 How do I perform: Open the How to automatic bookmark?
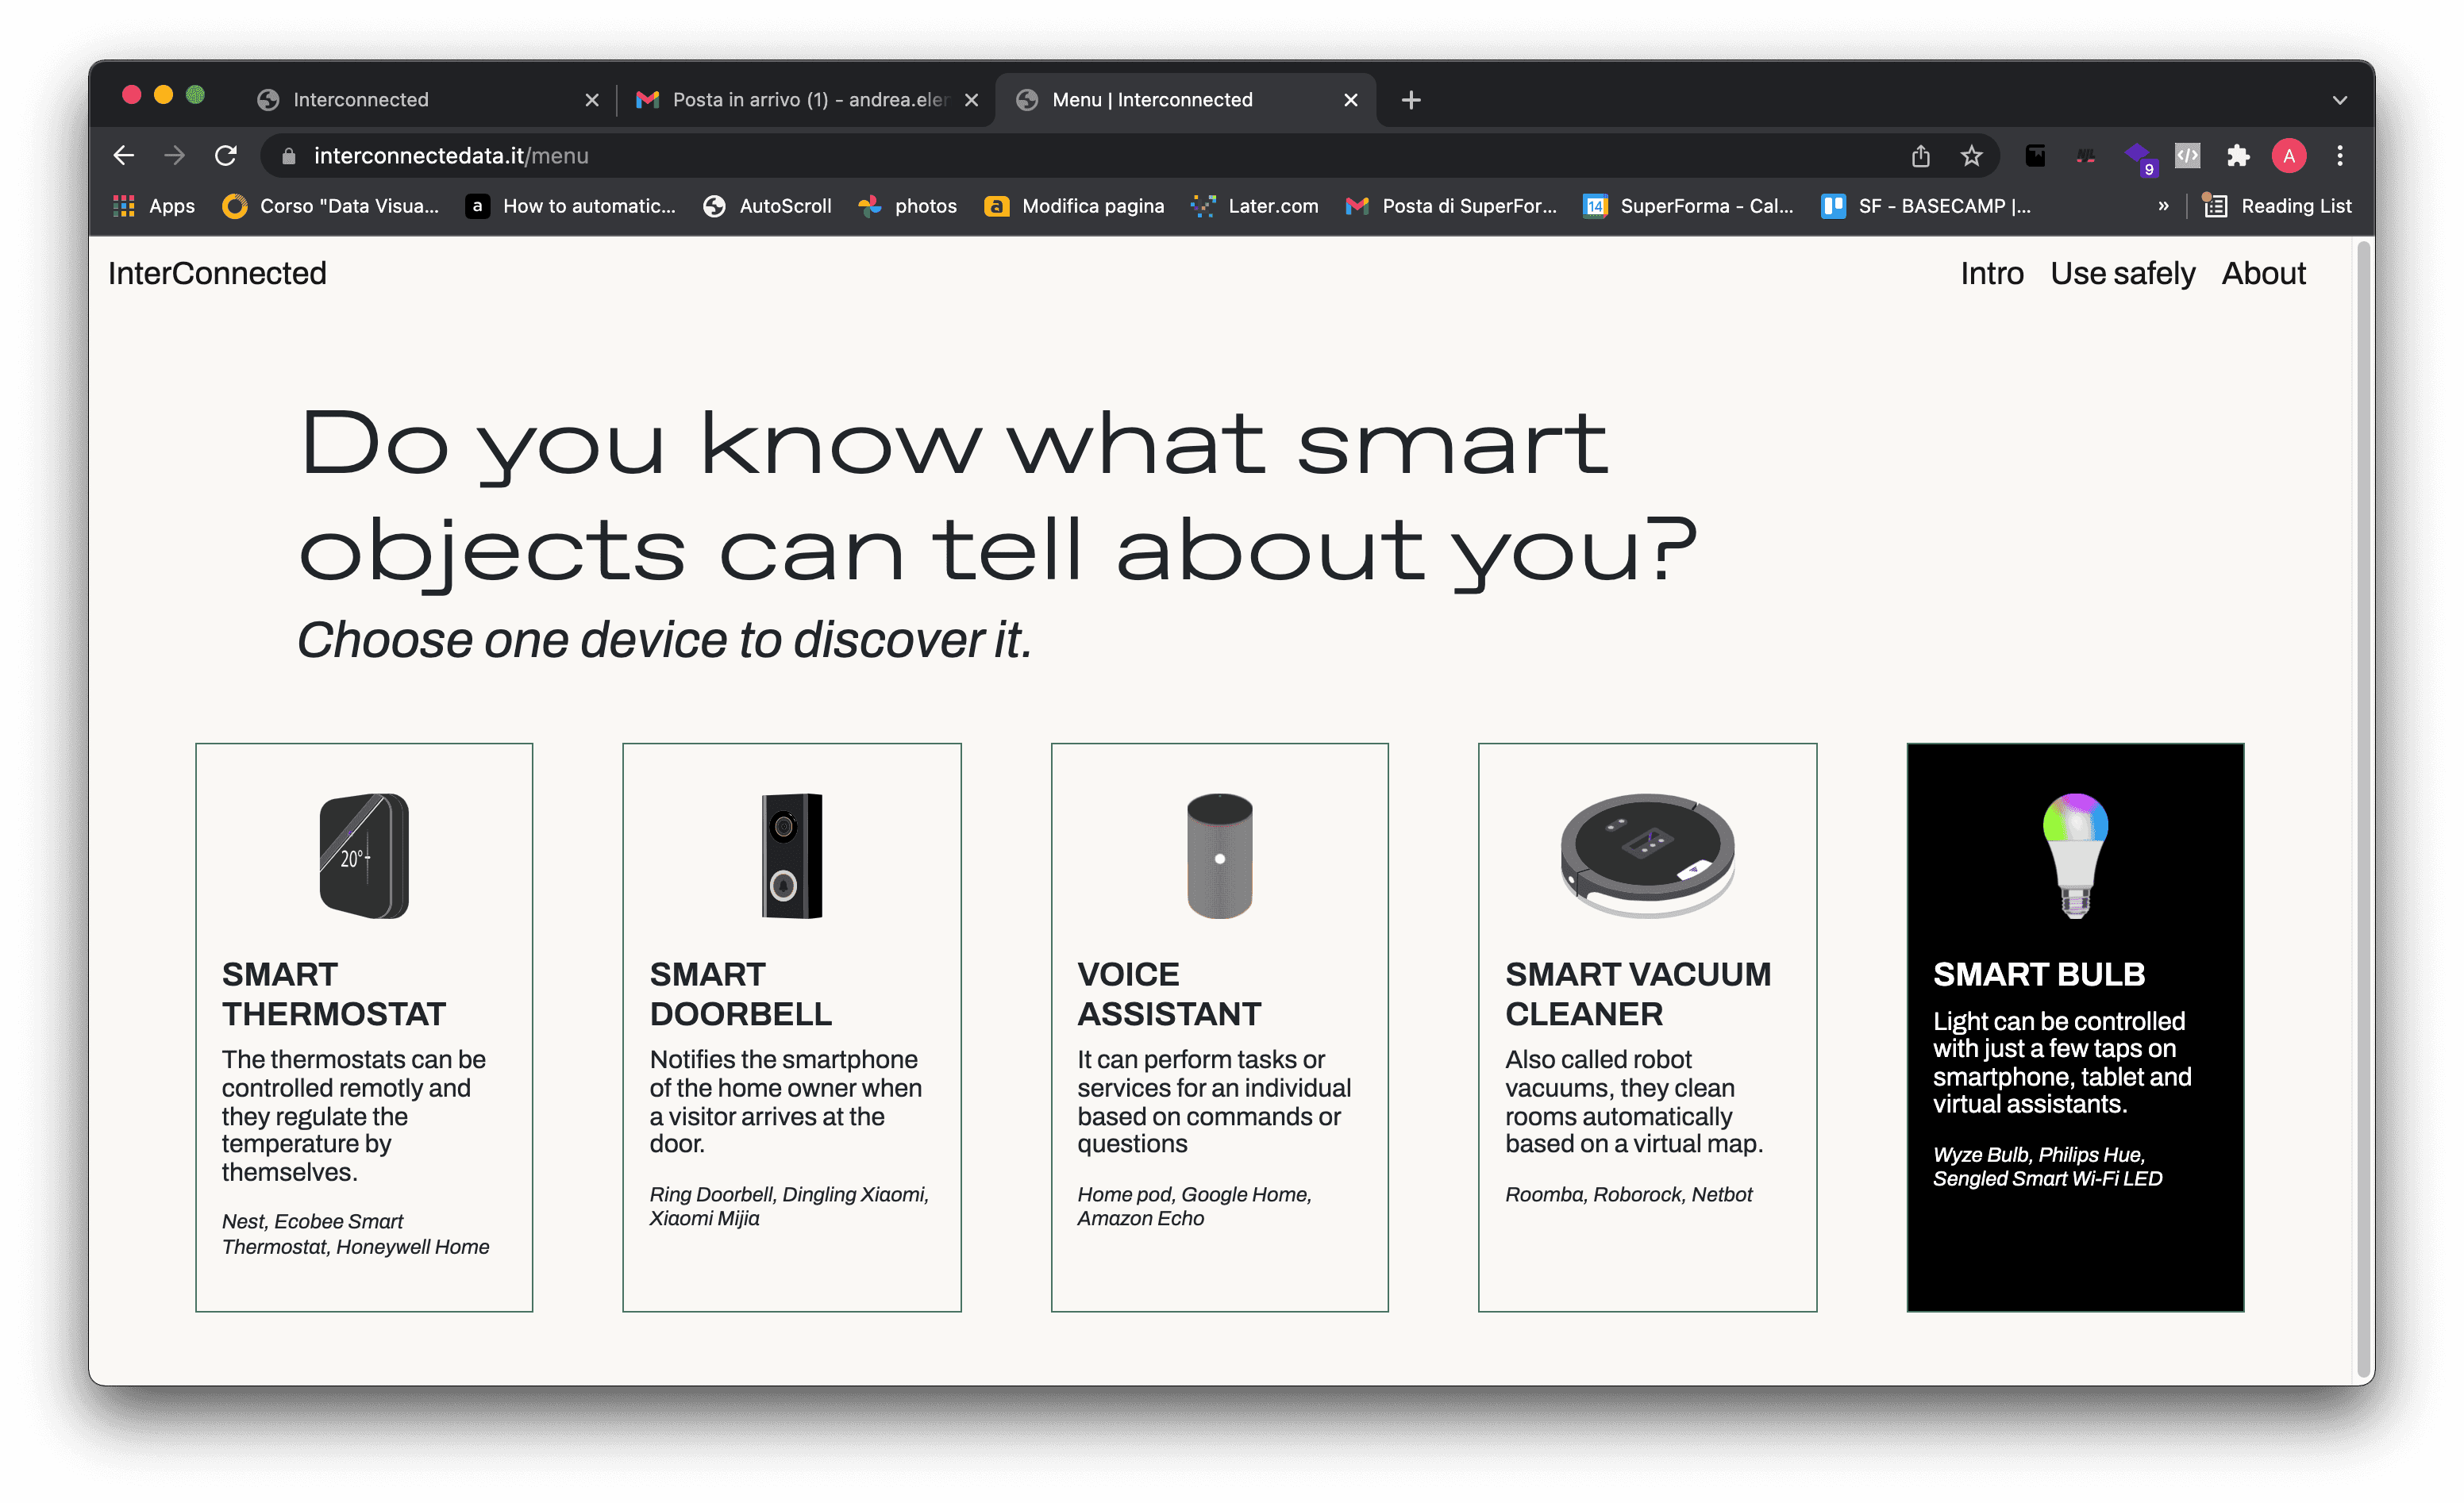click(571, 206)
